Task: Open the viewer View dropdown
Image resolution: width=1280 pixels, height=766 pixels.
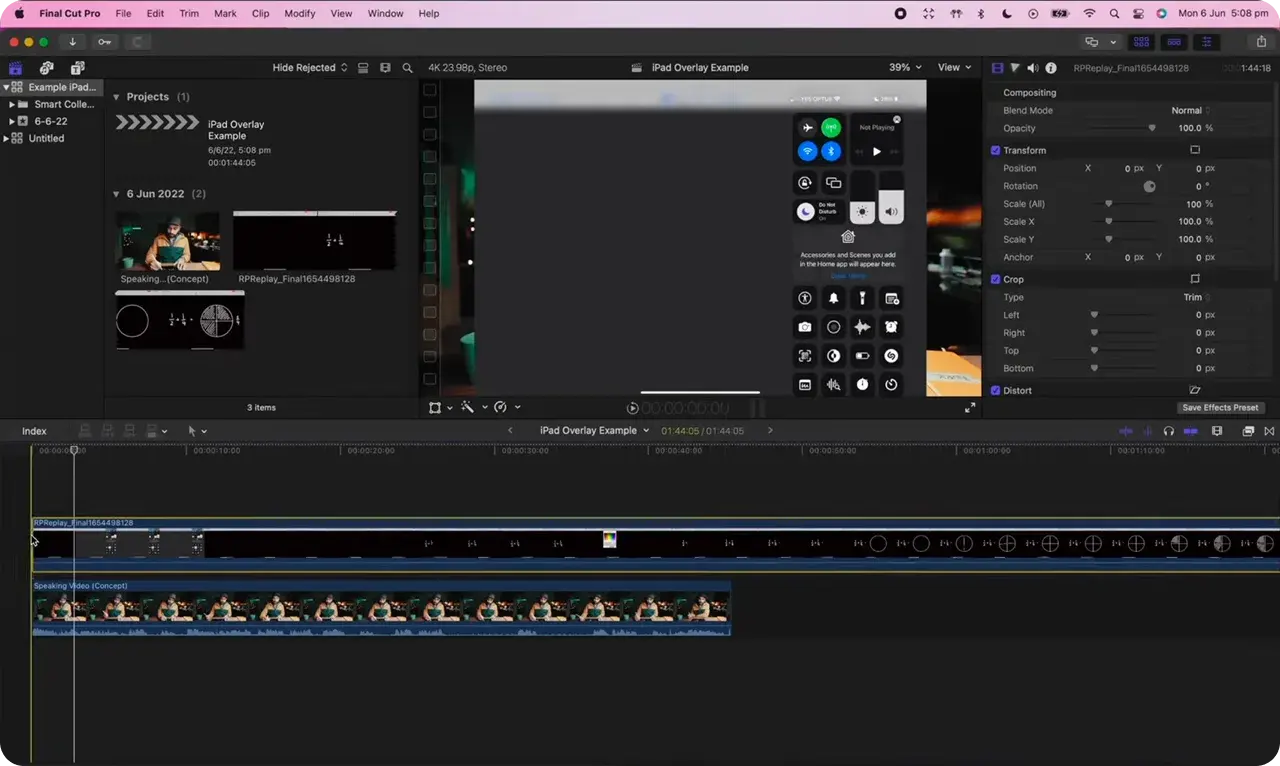Action: (954, 68)
